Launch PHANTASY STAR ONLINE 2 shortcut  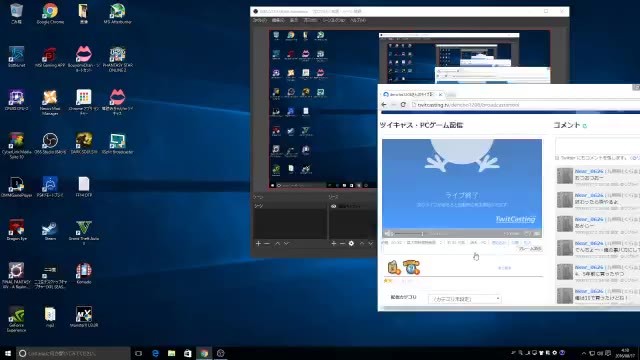coord(117,59)
